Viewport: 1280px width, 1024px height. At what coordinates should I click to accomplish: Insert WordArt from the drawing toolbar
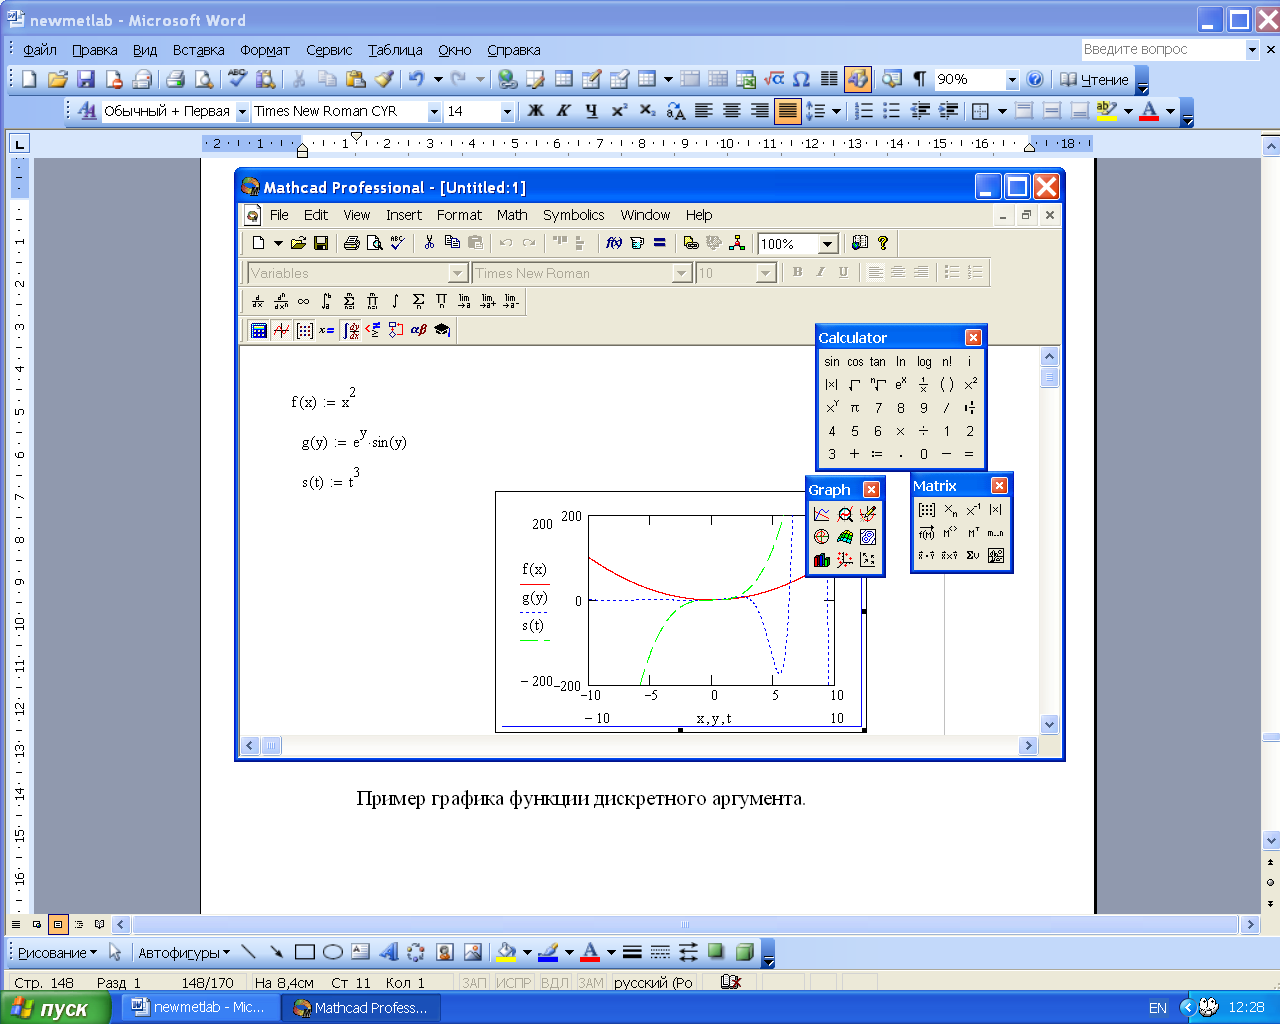click(388, 952)
